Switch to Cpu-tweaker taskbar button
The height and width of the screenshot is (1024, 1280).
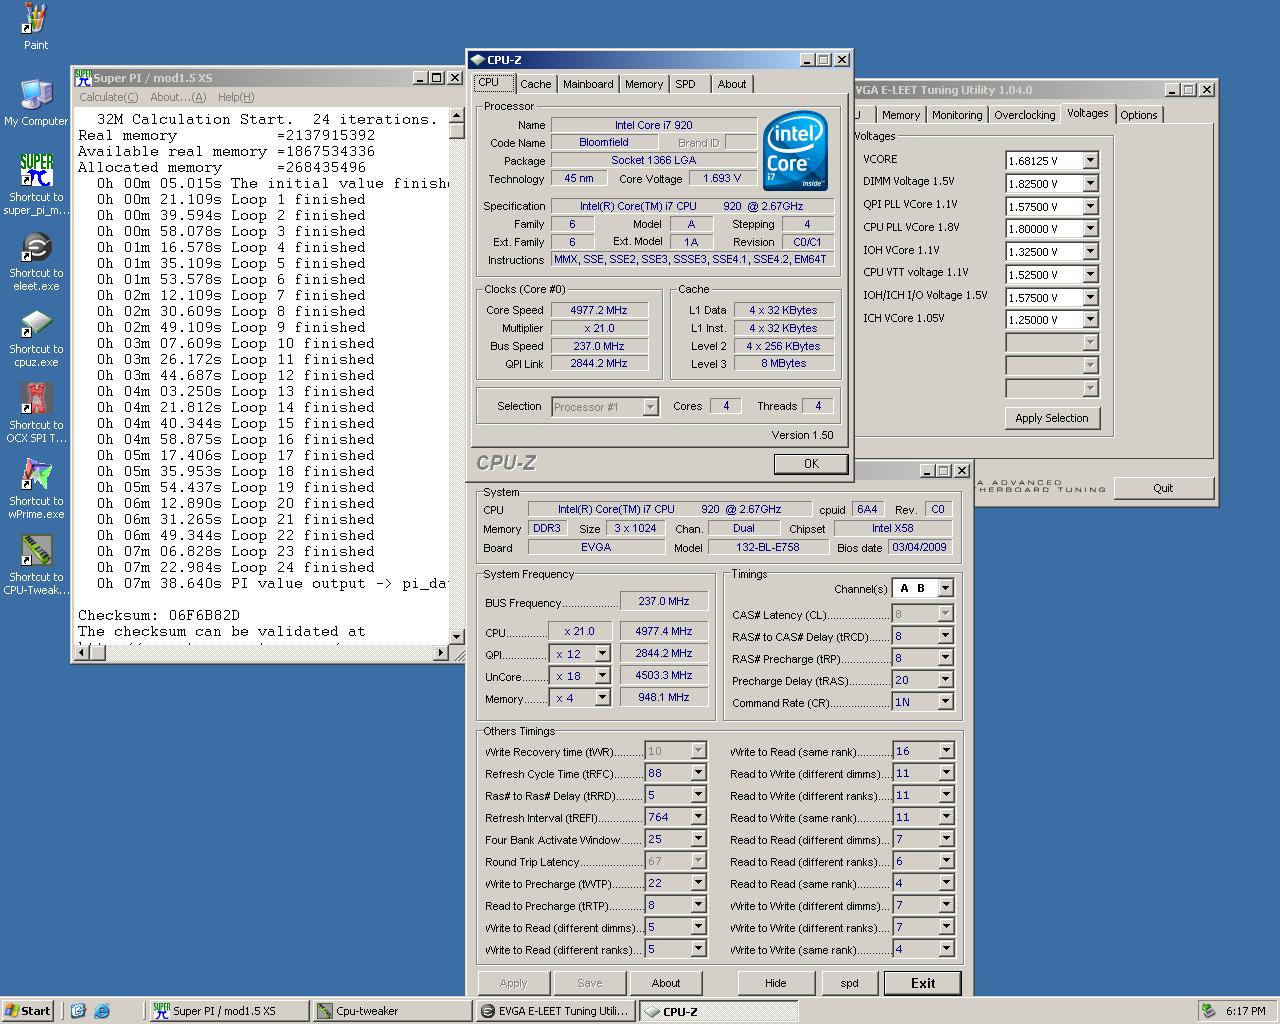(391, 1011)
